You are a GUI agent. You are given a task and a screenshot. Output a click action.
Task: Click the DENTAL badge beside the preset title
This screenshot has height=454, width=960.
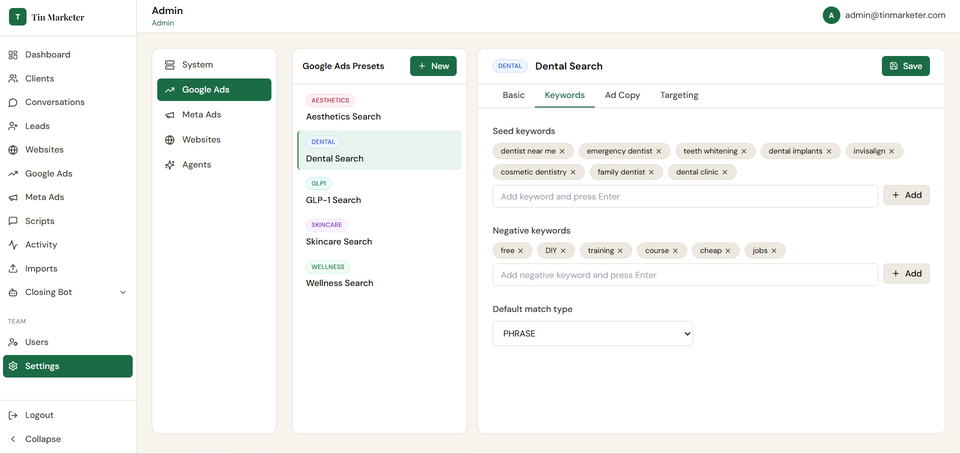tap(510, 66)
